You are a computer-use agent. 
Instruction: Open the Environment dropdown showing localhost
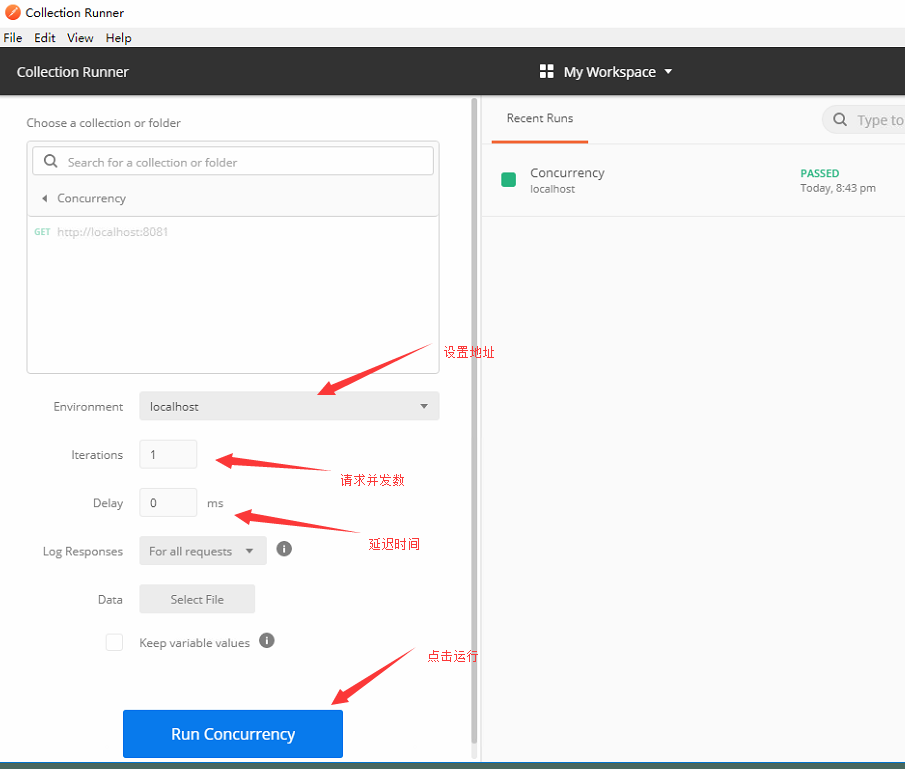[x=288, y=406]
